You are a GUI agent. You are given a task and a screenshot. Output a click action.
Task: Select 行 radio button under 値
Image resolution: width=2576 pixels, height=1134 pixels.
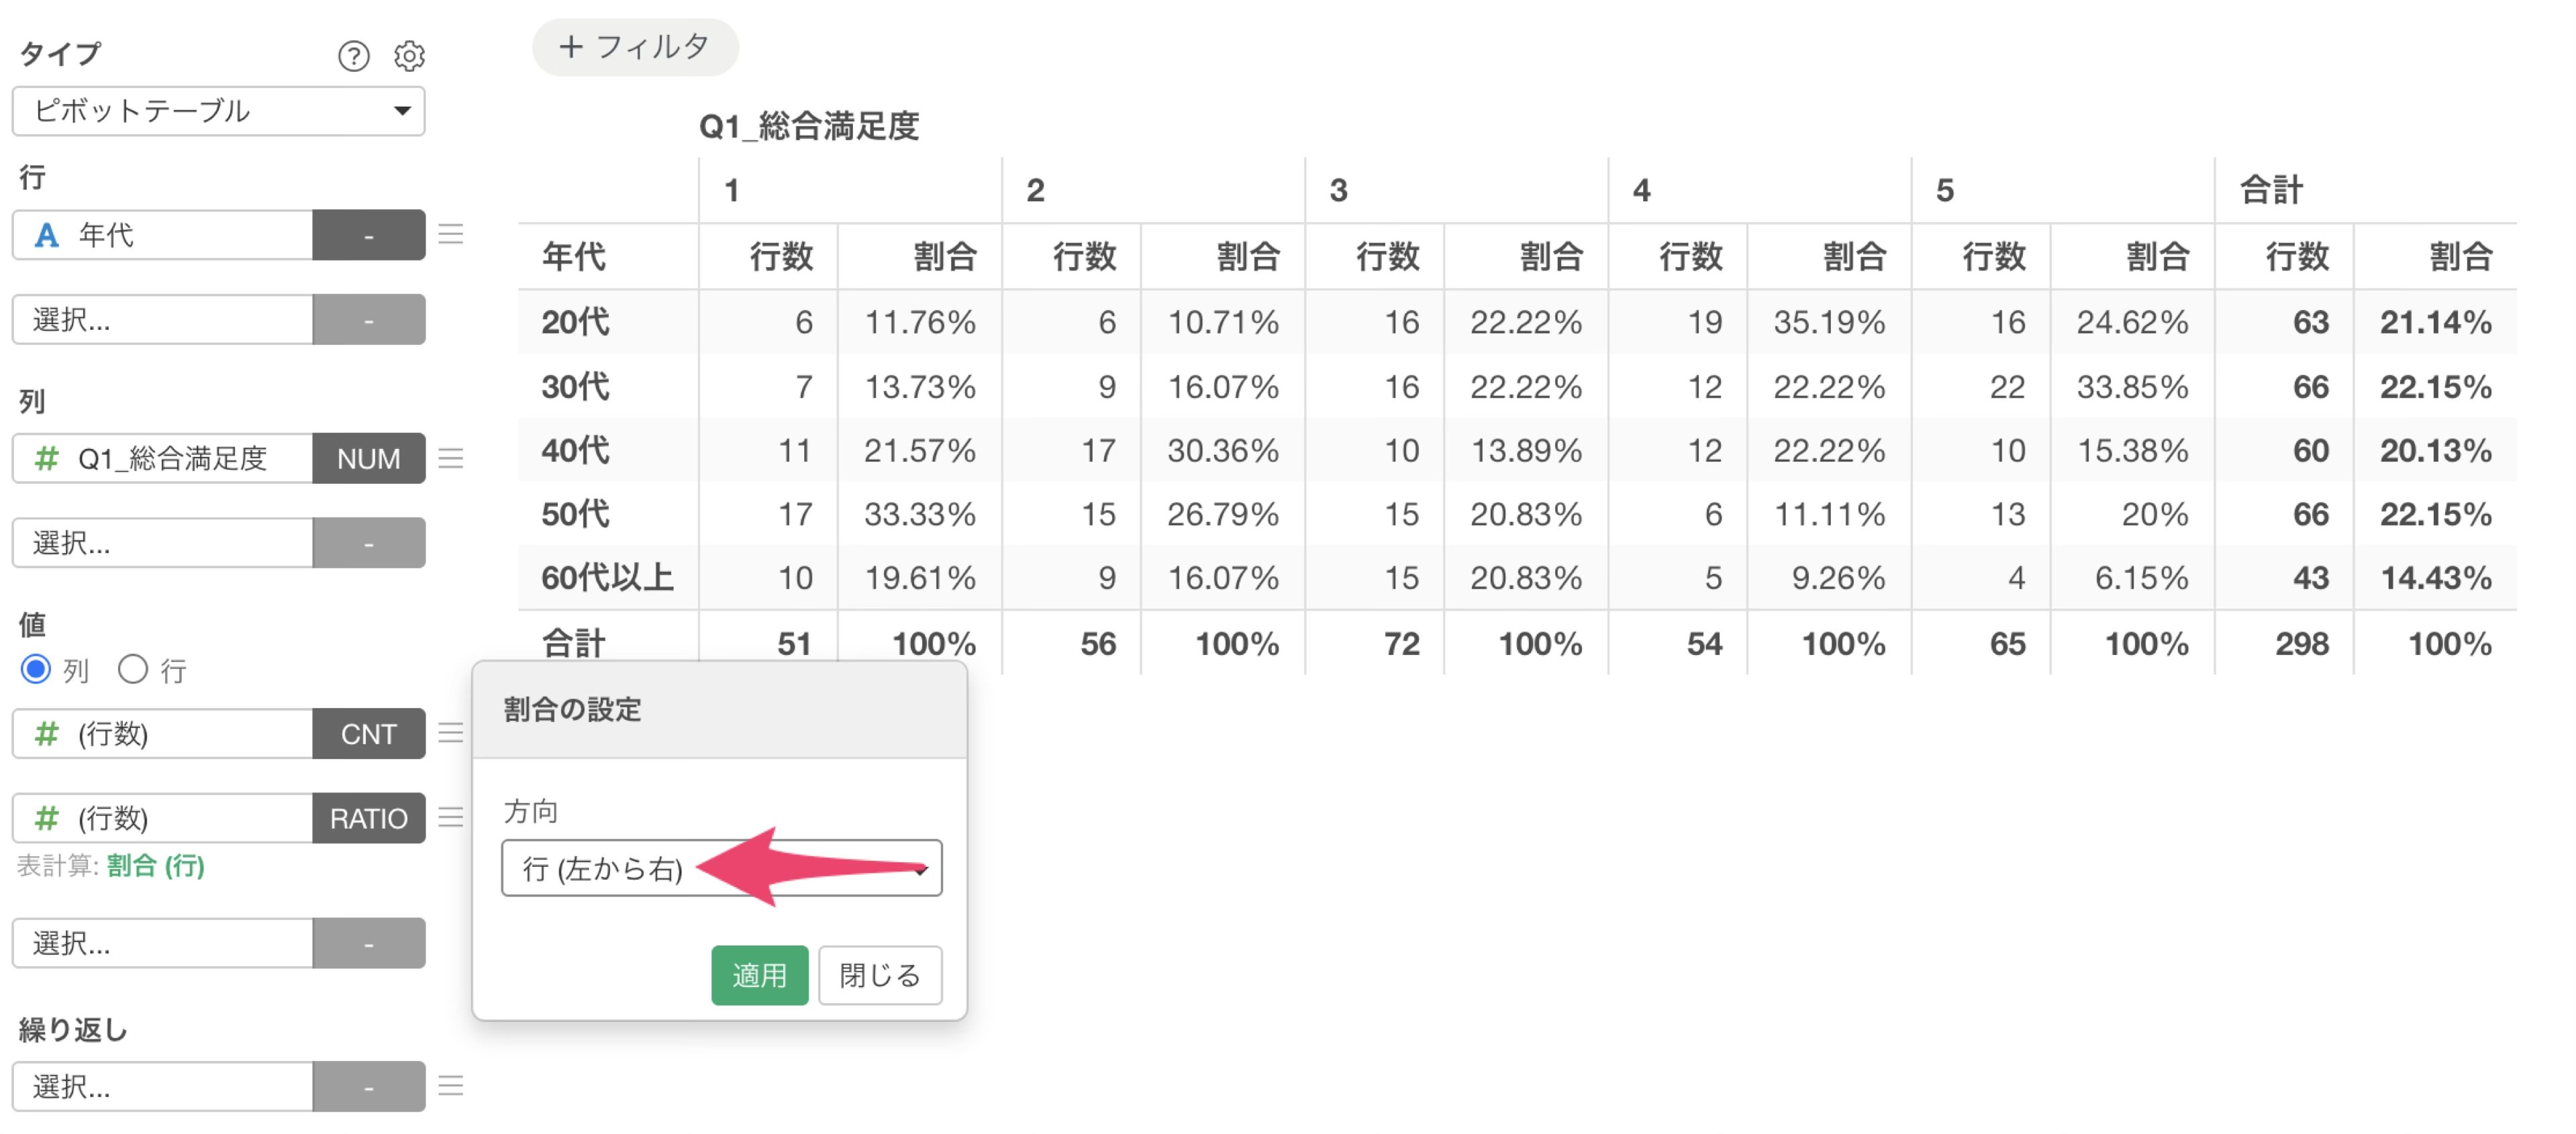point(133,669)
